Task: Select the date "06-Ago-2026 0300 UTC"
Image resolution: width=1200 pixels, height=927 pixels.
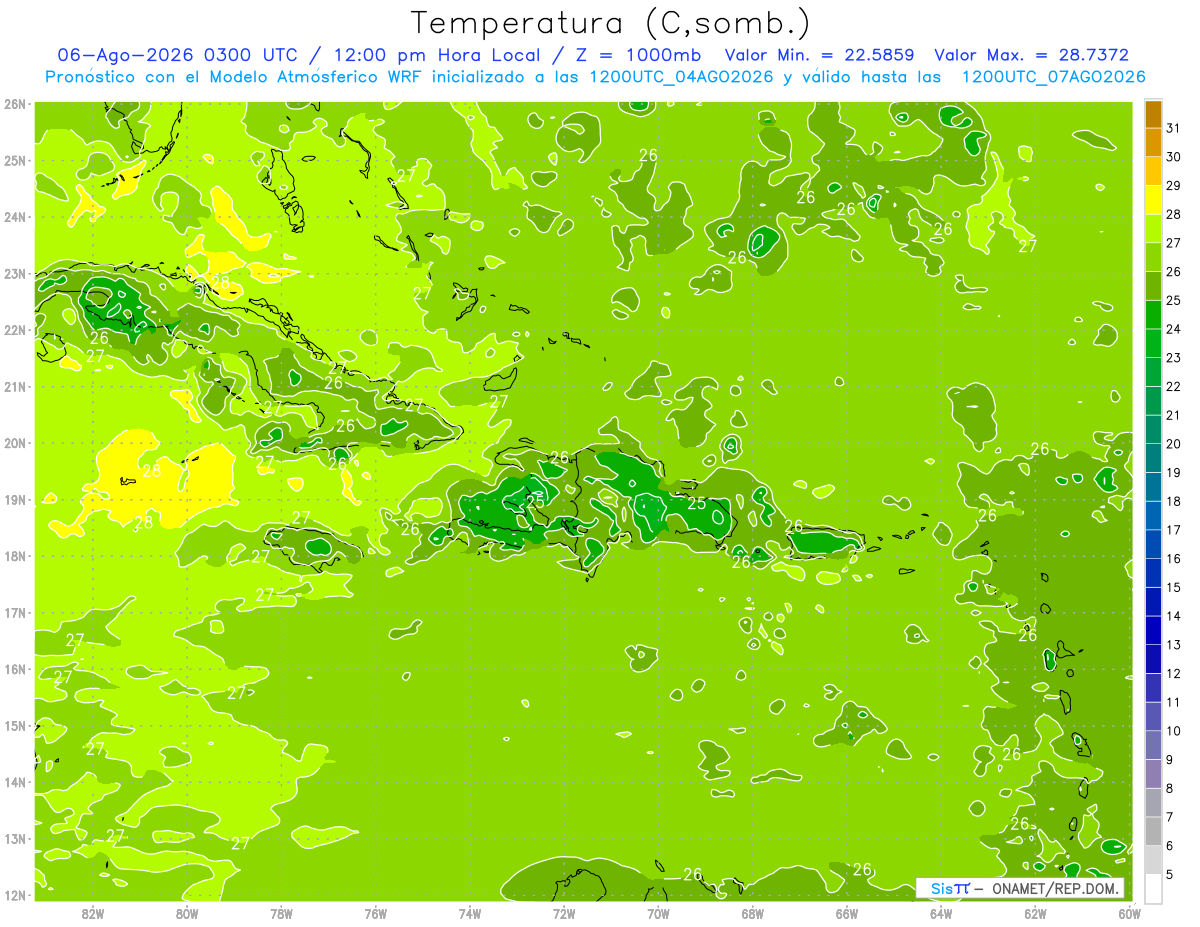Action: click(177, 55)
